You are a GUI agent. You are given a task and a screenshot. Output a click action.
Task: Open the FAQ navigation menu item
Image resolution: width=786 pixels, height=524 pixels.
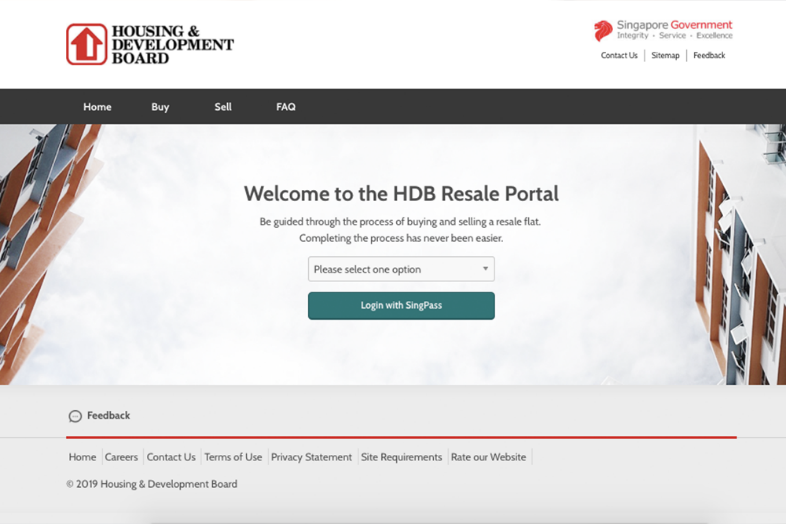(286, 107)
